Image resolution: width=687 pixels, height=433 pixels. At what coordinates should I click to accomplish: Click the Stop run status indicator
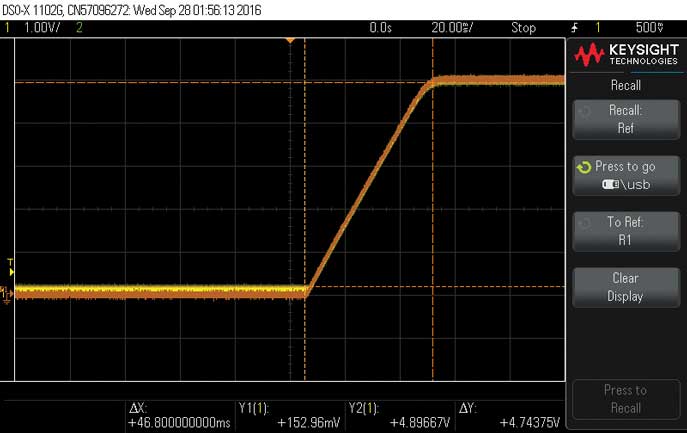(x=523, y=28)
